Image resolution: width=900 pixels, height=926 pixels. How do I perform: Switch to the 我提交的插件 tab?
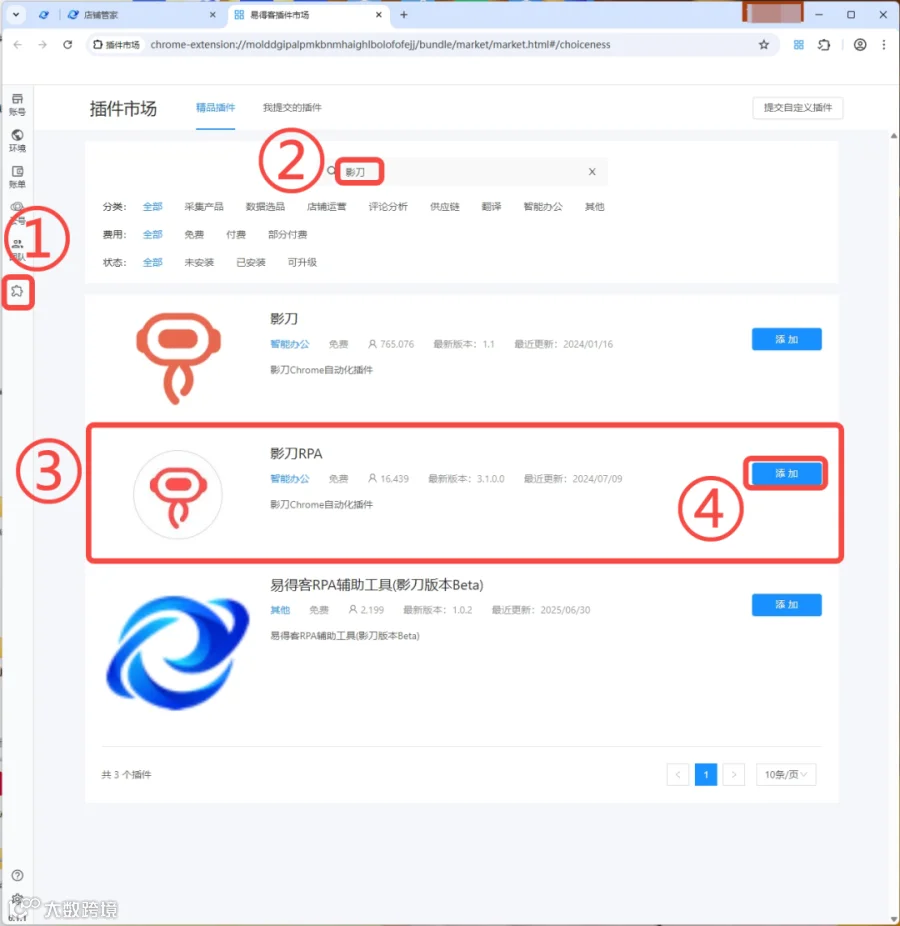click(x=292, y=107)
